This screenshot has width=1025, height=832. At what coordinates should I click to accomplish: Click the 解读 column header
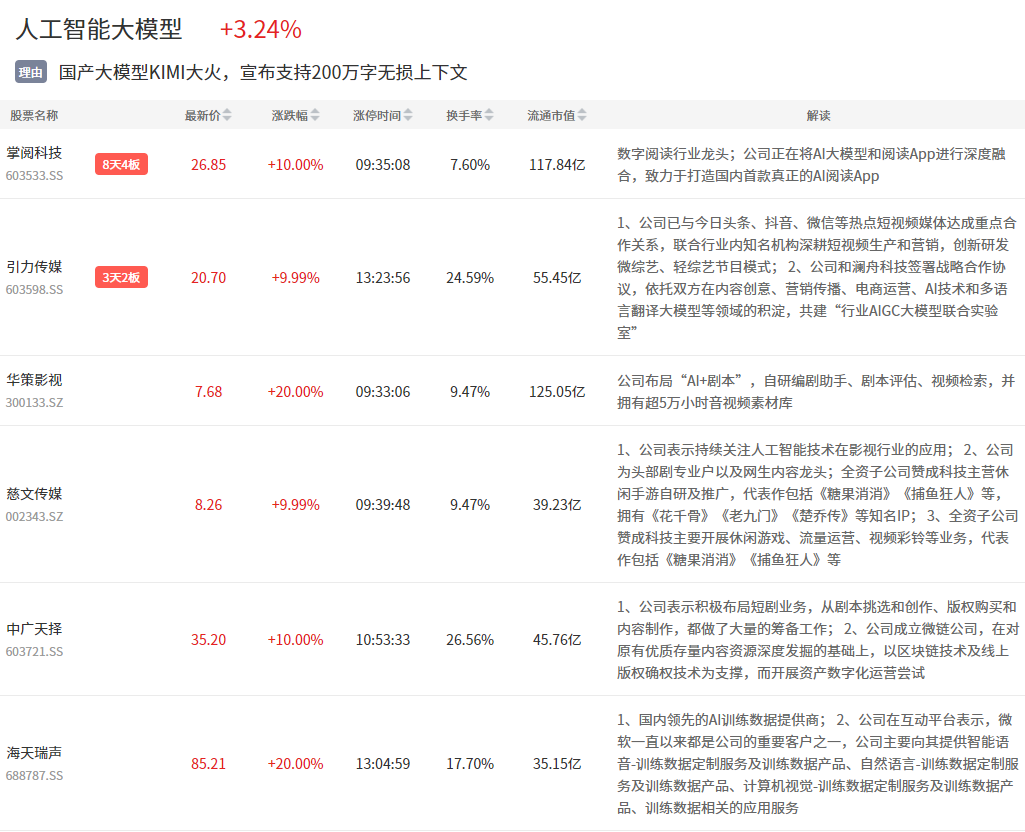click(x=818, y=116)
